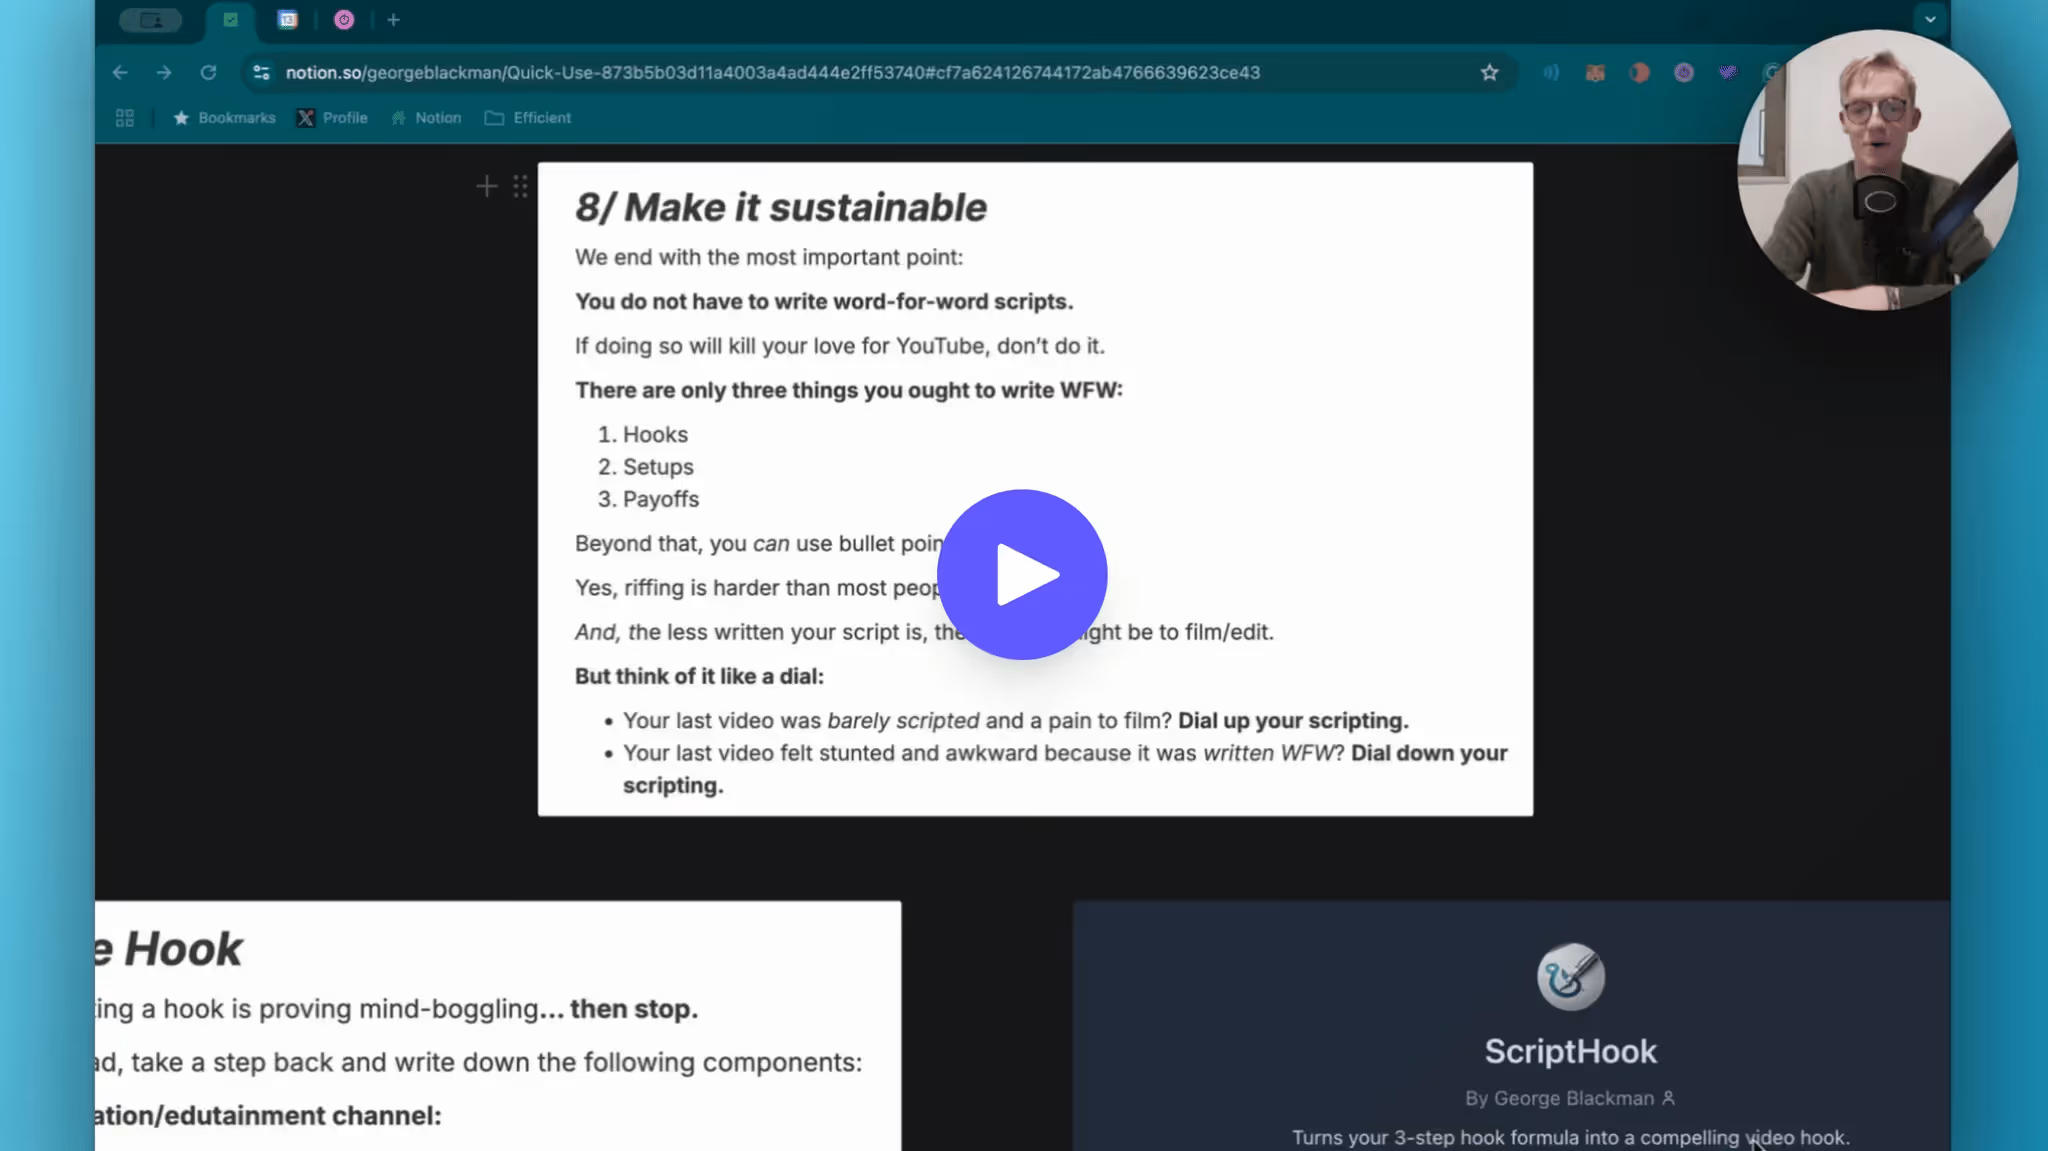
Task: Switch to the calendar tab
Action: (x=288, y=20)
